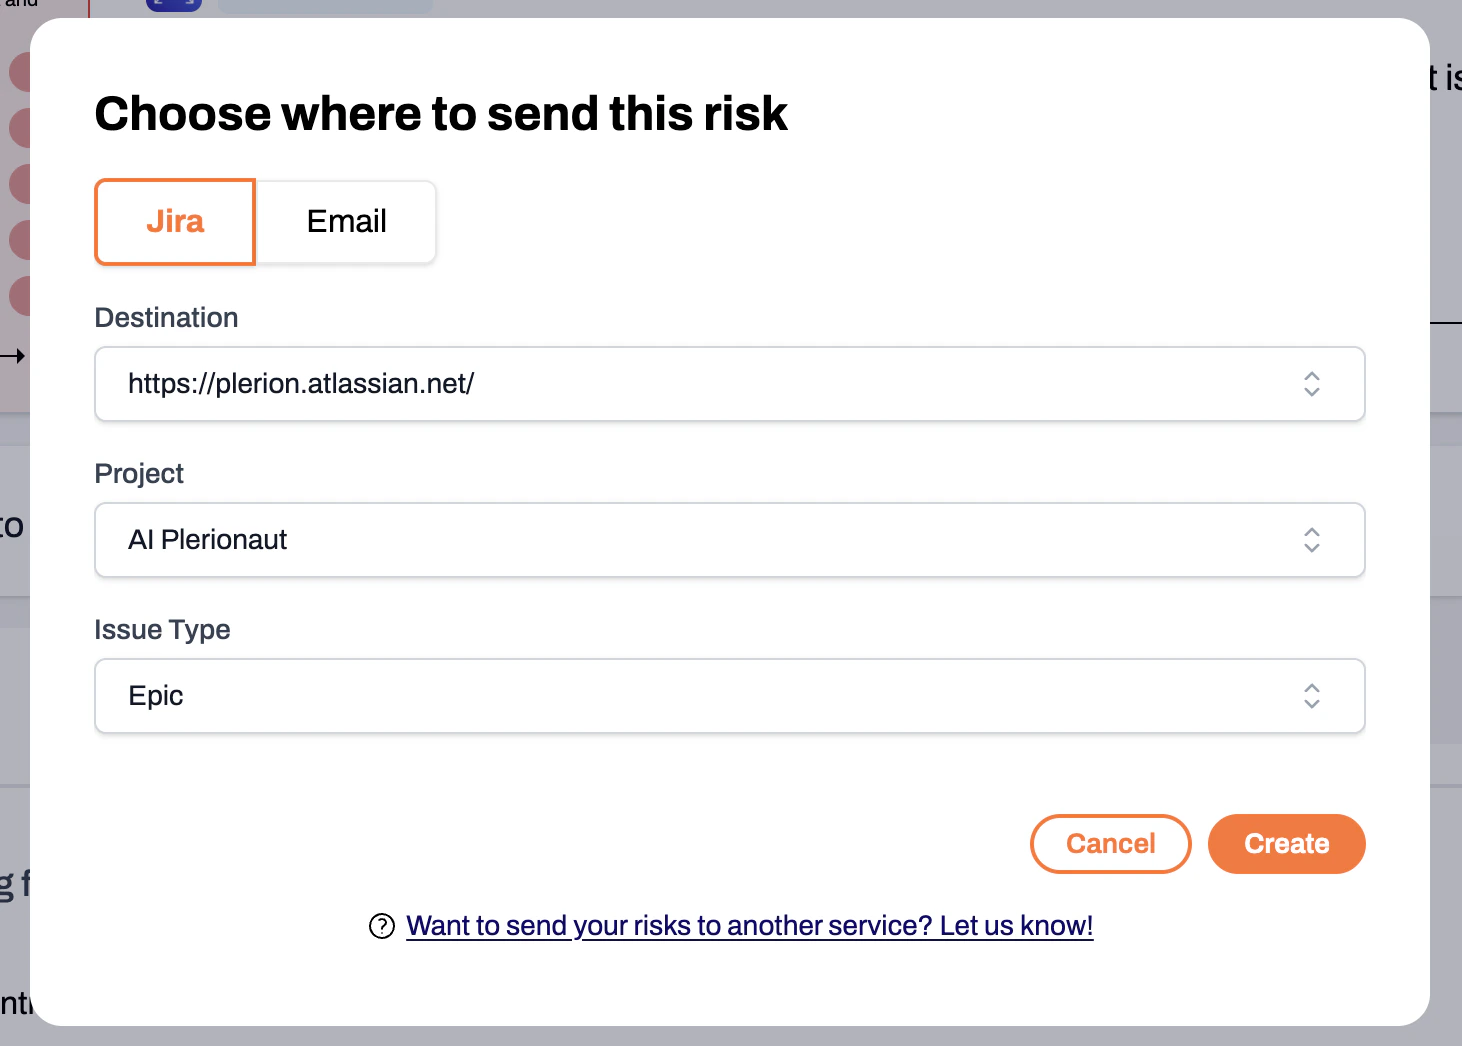Open the Project selector showing AI Plerionaut
1462x1046 pixels.
coord(729,540)
